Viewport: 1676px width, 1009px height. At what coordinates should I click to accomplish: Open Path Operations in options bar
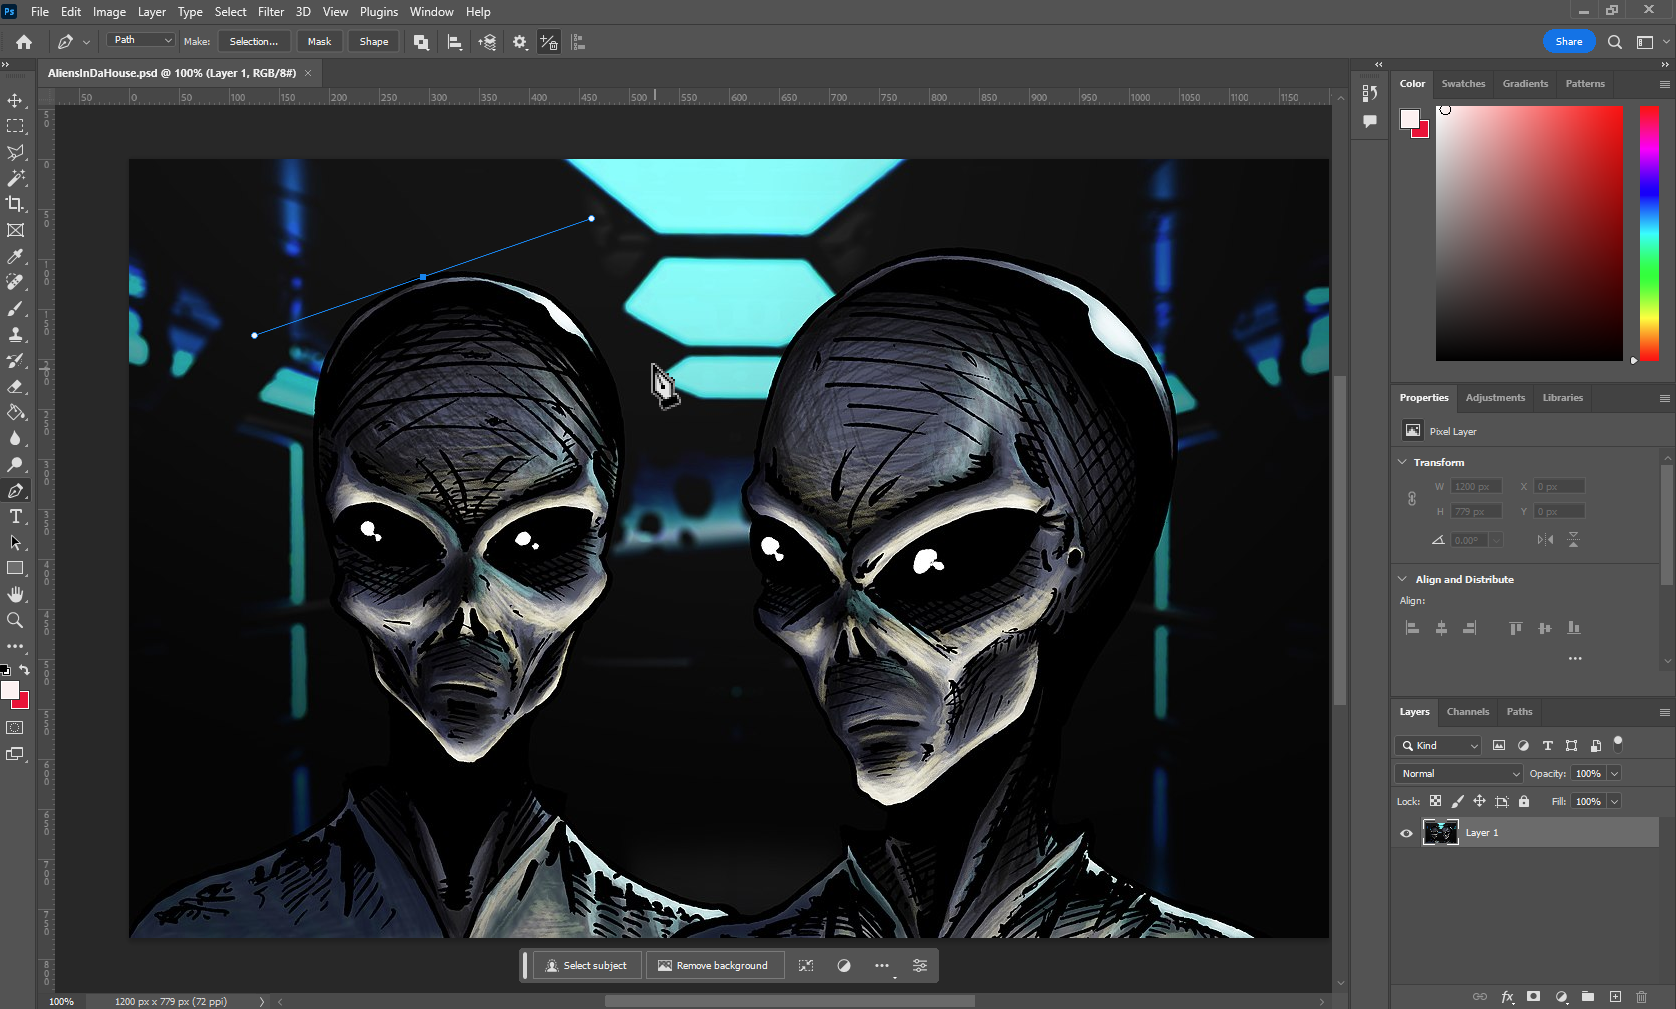point(421,42)
